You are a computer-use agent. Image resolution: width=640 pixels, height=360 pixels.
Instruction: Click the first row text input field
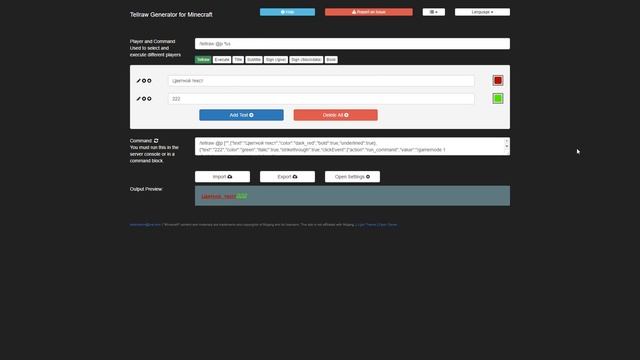coord(321,81)
